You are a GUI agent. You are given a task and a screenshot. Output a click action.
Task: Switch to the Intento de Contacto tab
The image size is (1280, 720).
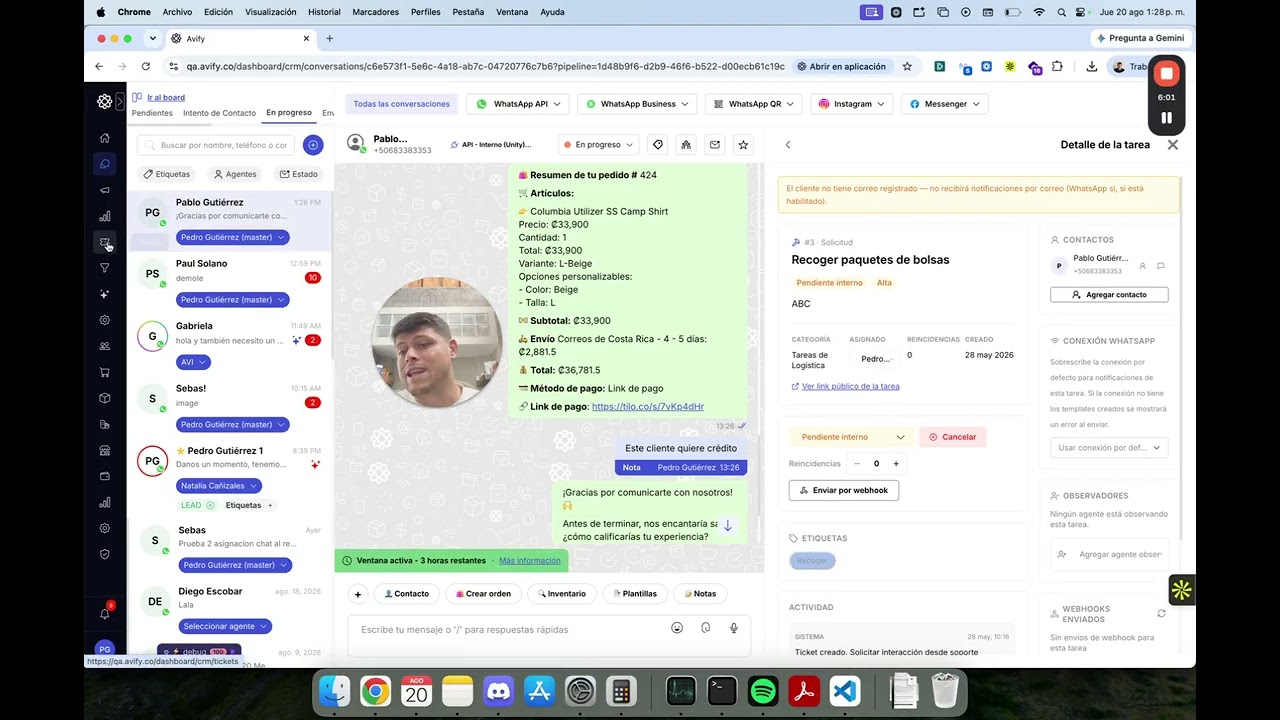219,113
